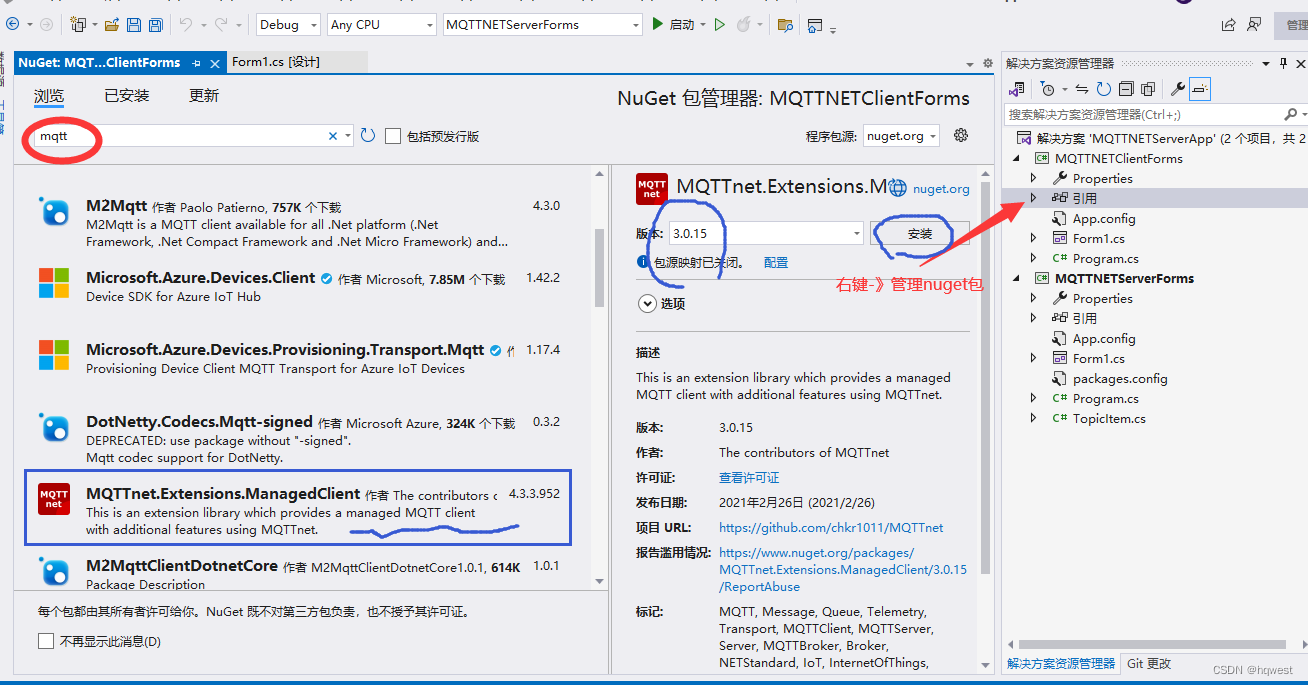Select App.config under MQTTNETClientForms

pos(1103,218)
